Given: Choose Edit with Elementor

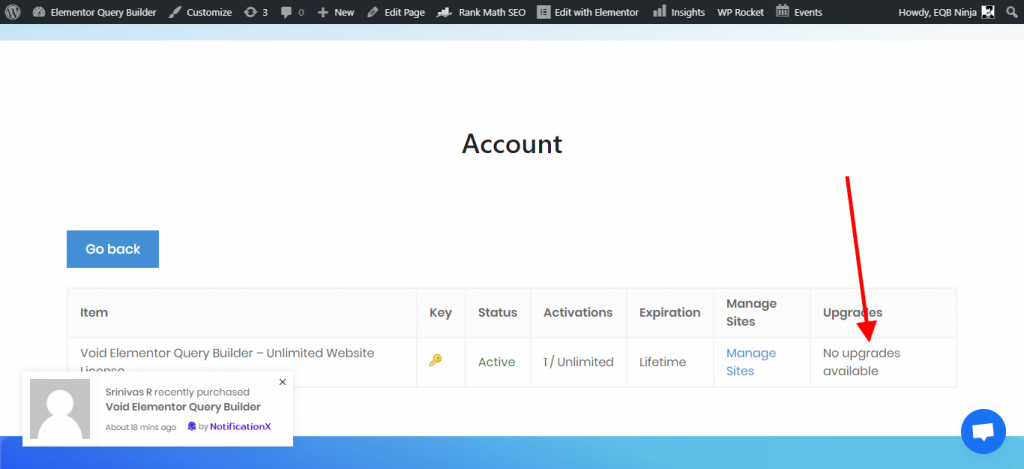Looking at the screenshot, I should pos(588,12).
